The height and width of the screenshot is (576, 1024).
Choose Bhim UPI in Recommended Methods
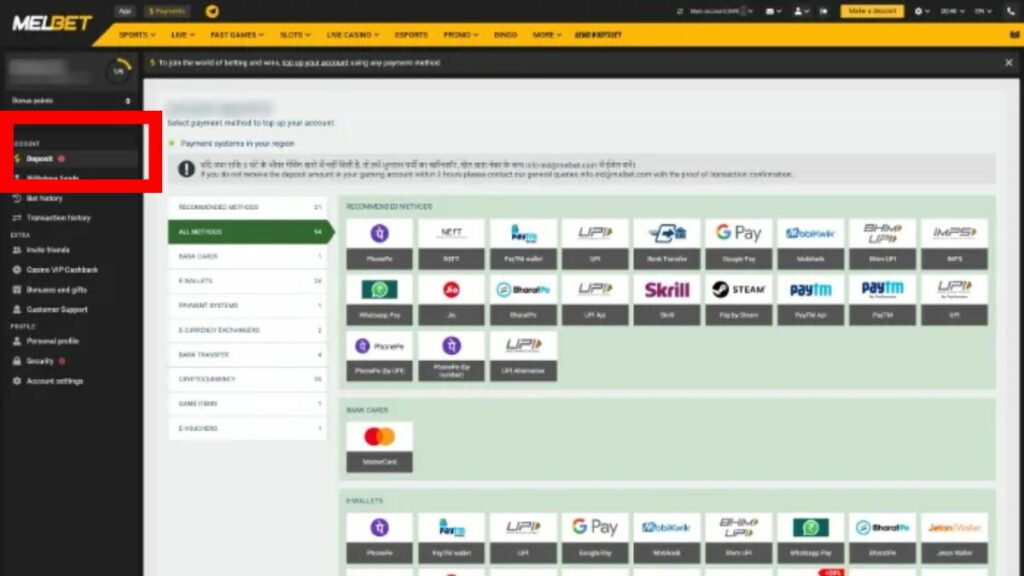click(882, 244)
